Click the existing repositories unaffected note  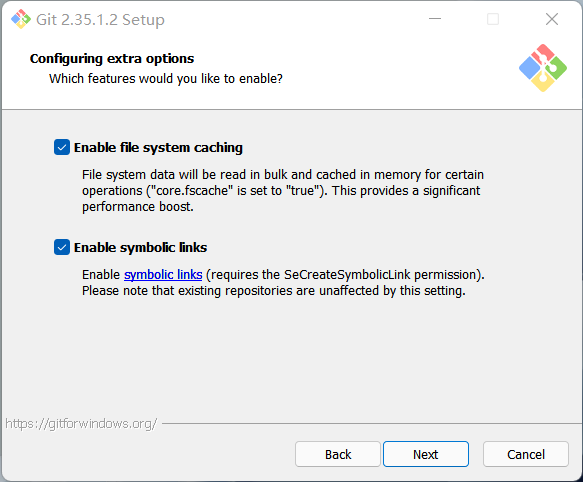pyautogui.click(x=274, y=291)
